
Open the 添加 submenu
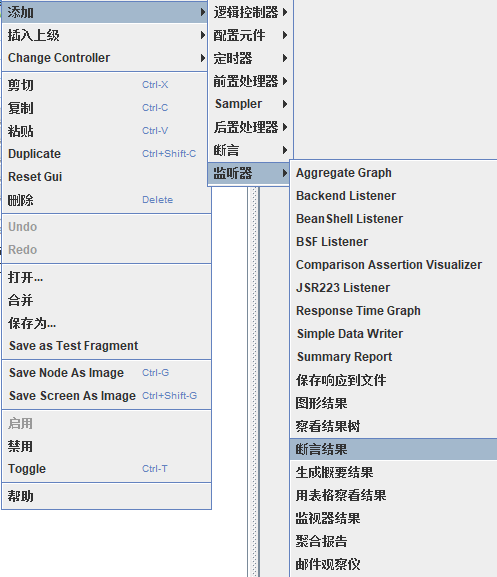point(105,13)
